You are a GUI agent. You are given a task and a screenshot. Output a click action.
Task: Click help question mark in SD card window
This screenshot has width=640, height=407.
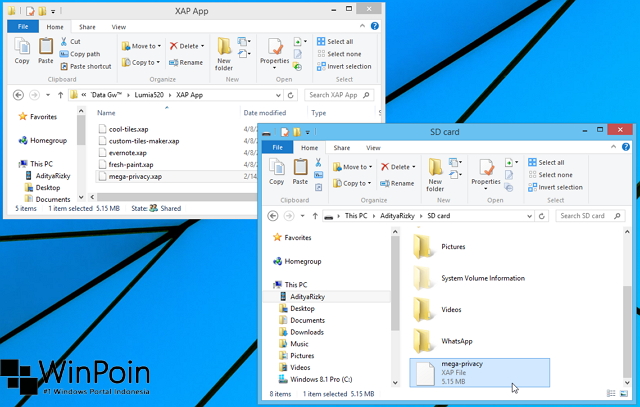[x=626, y=147]
